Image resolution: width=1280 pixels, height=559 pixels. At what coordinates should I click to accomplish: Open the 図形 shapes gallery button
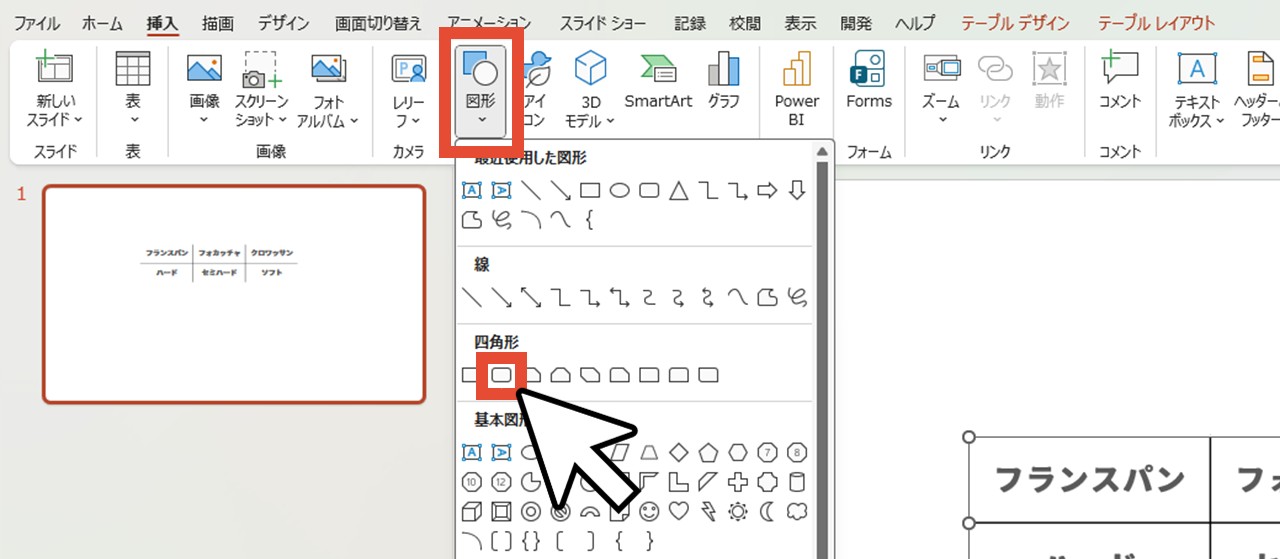[481, 90]
